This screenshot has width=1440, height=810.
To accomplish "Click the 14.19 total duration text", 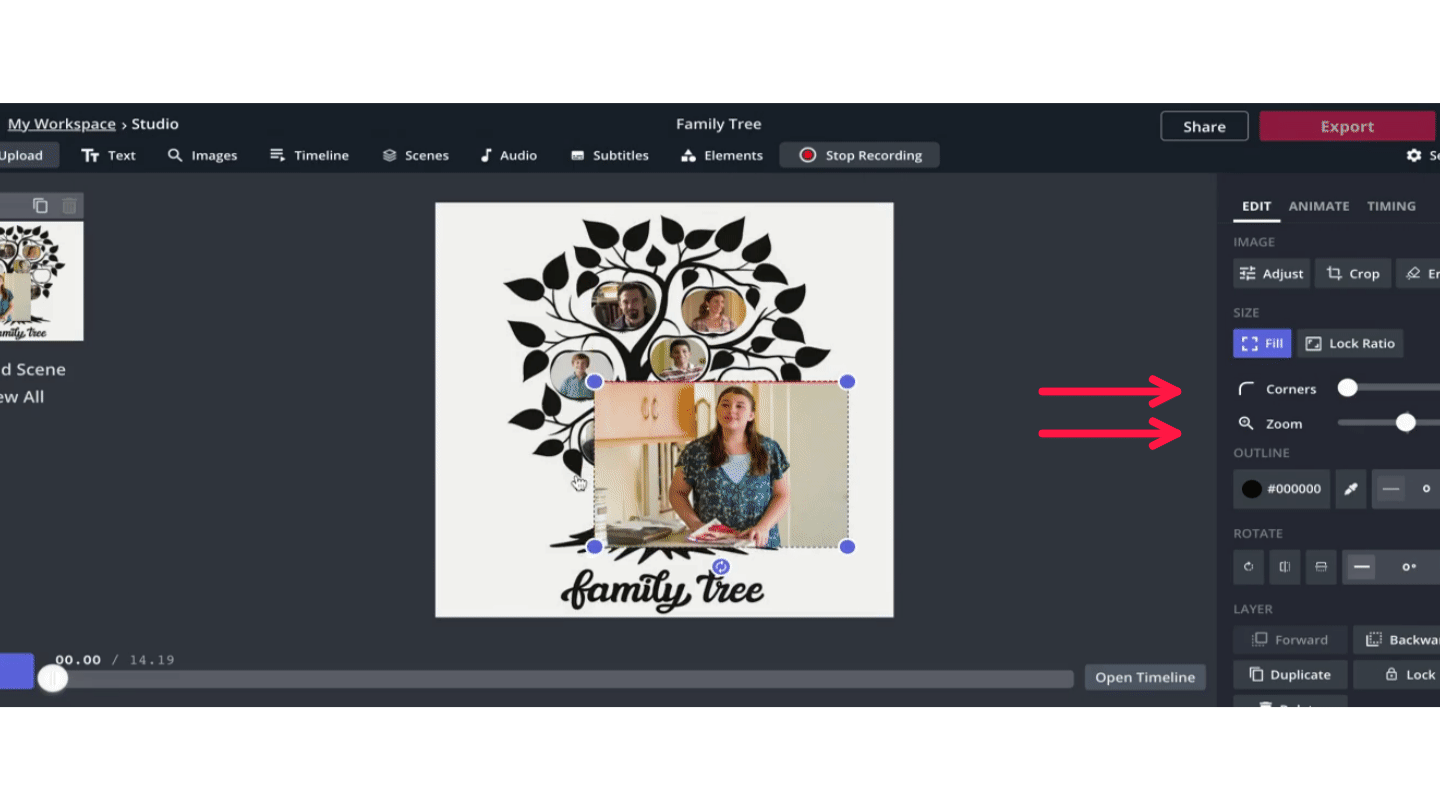I will pos(151,660).
